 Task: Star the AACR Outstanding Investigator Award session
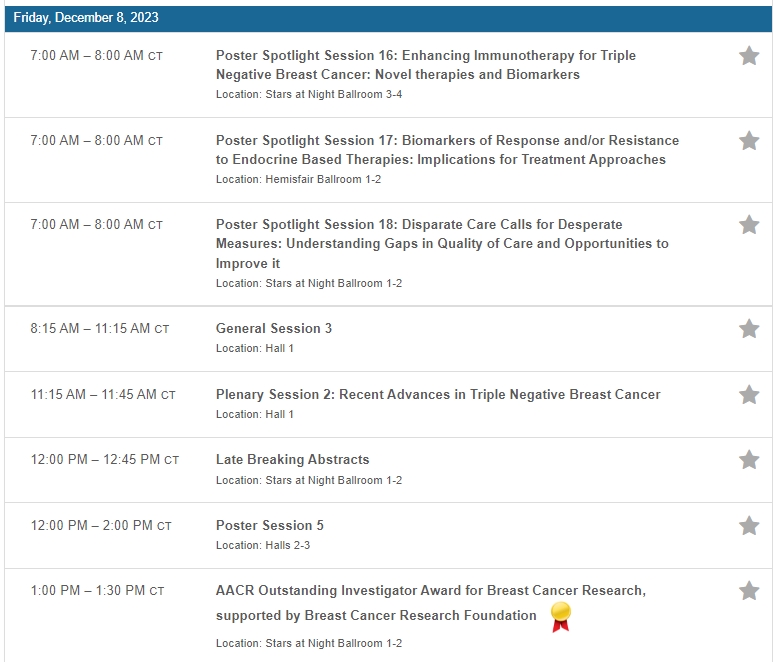click(749, 591)
